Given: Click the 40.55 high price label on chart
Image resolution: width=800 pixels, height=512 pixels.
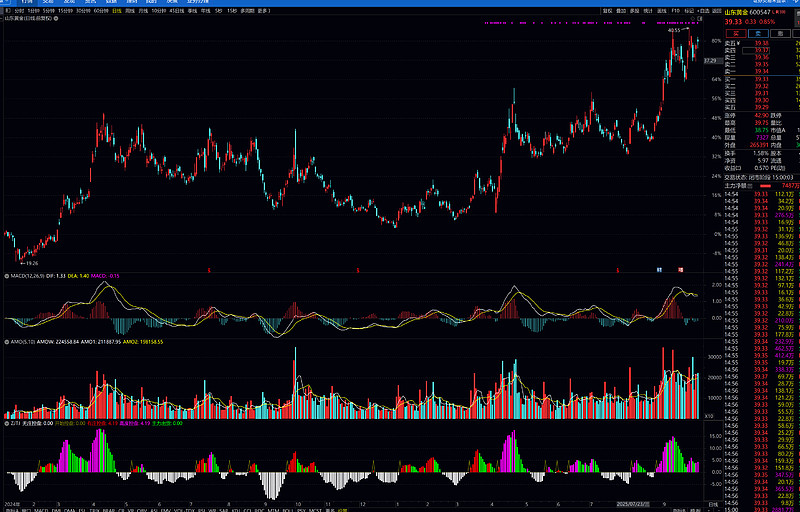Looking at the screenshot, I should (674, 30).
